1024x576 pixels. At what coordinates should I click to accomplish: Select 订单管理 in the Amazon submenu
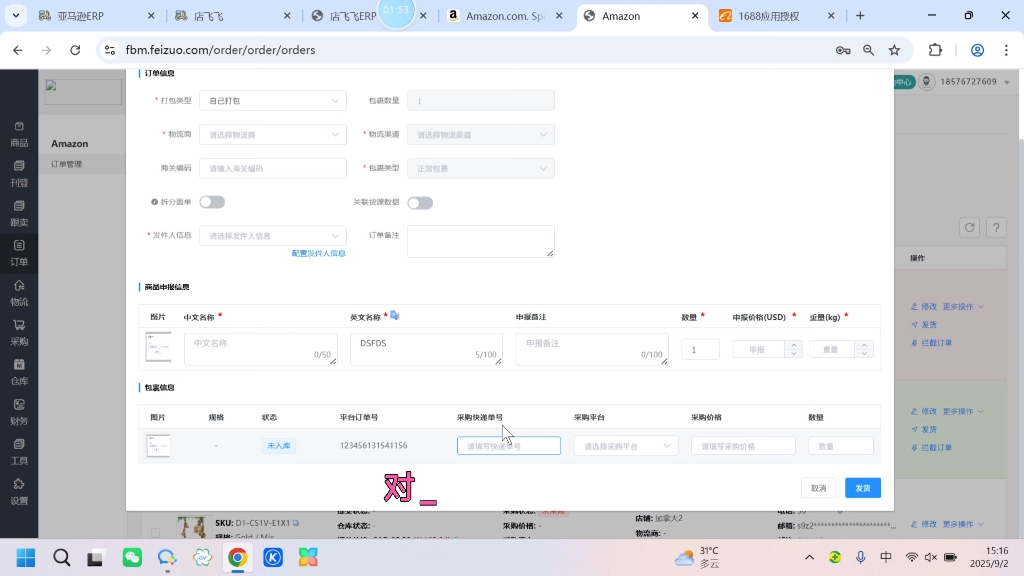click(67, 164)
